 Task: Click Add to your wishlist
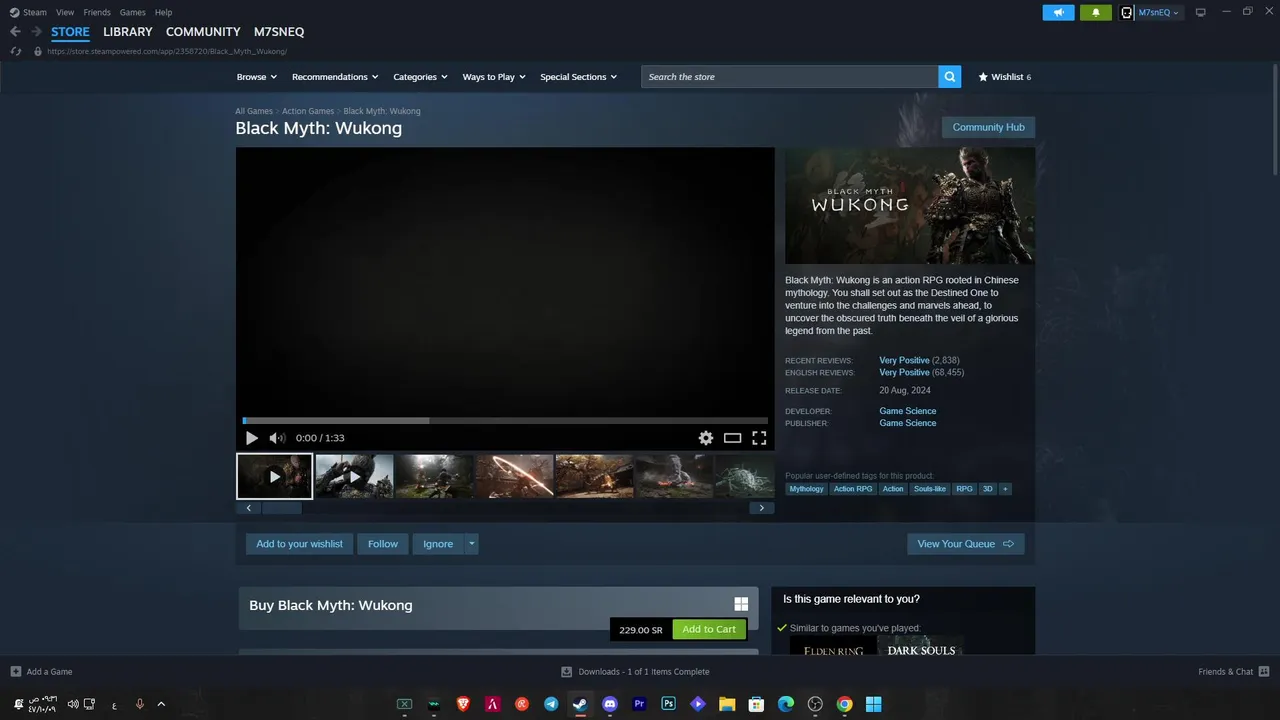coord(299,544)
